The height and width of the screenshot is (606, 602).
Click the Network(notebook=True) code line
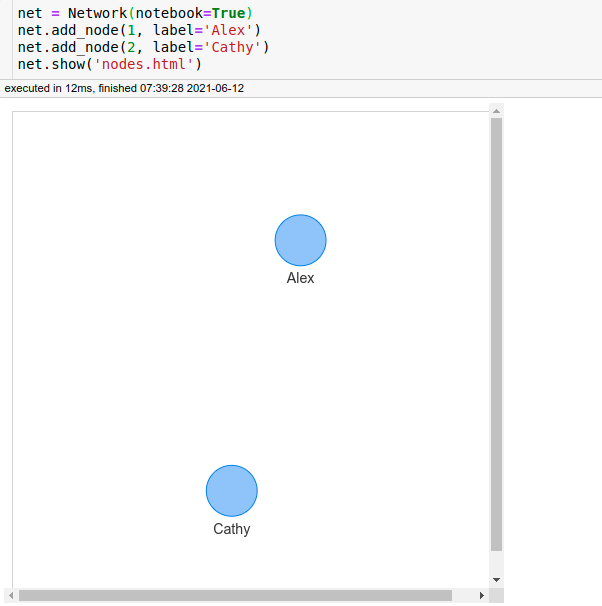pyautogui.click(x=135, y=13)
